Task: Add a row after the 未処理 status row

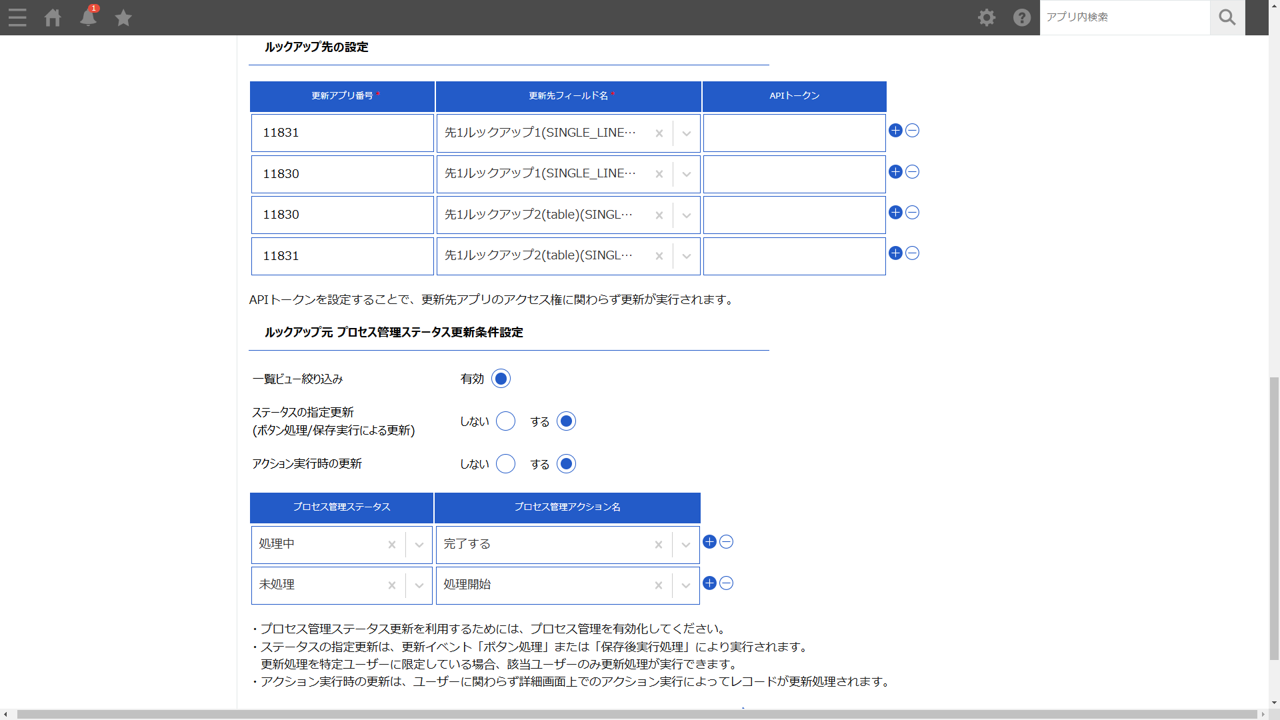Action: (x=709, y=583)
